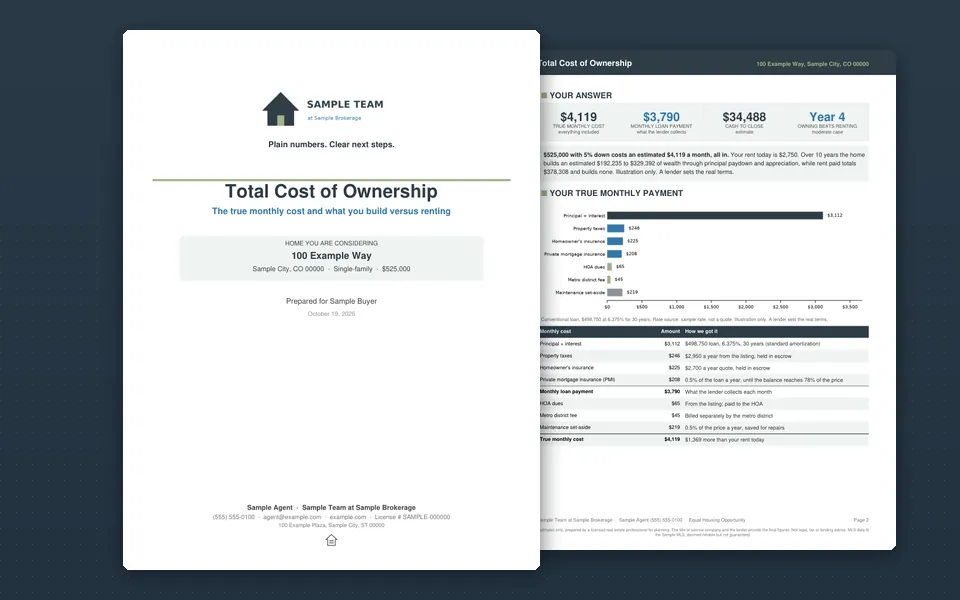Select the 'SAMPLE TEAM' logo text

(x=345, y=104)
